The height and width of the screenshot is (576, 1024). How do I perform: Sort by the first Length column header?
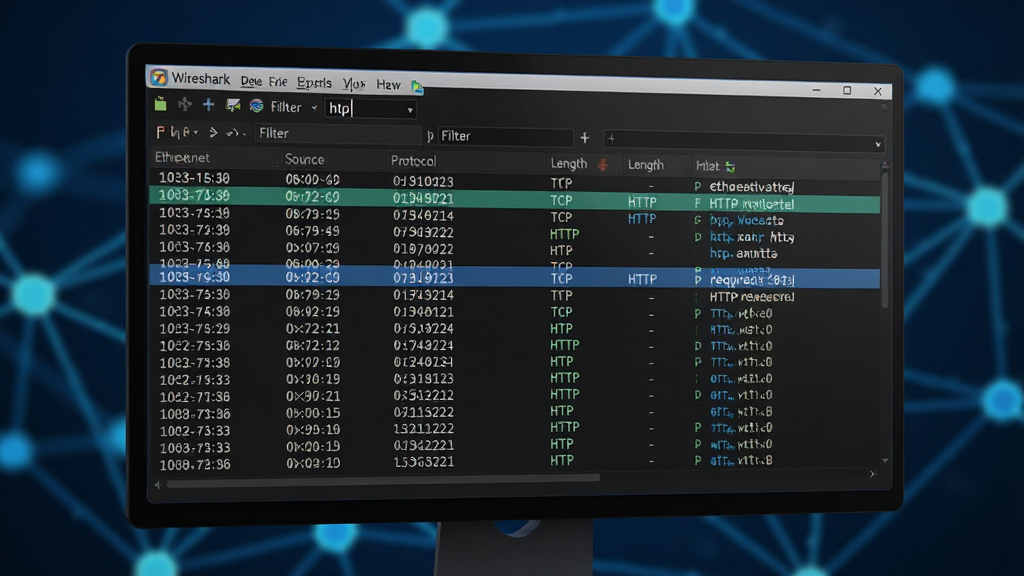point(568,164)
